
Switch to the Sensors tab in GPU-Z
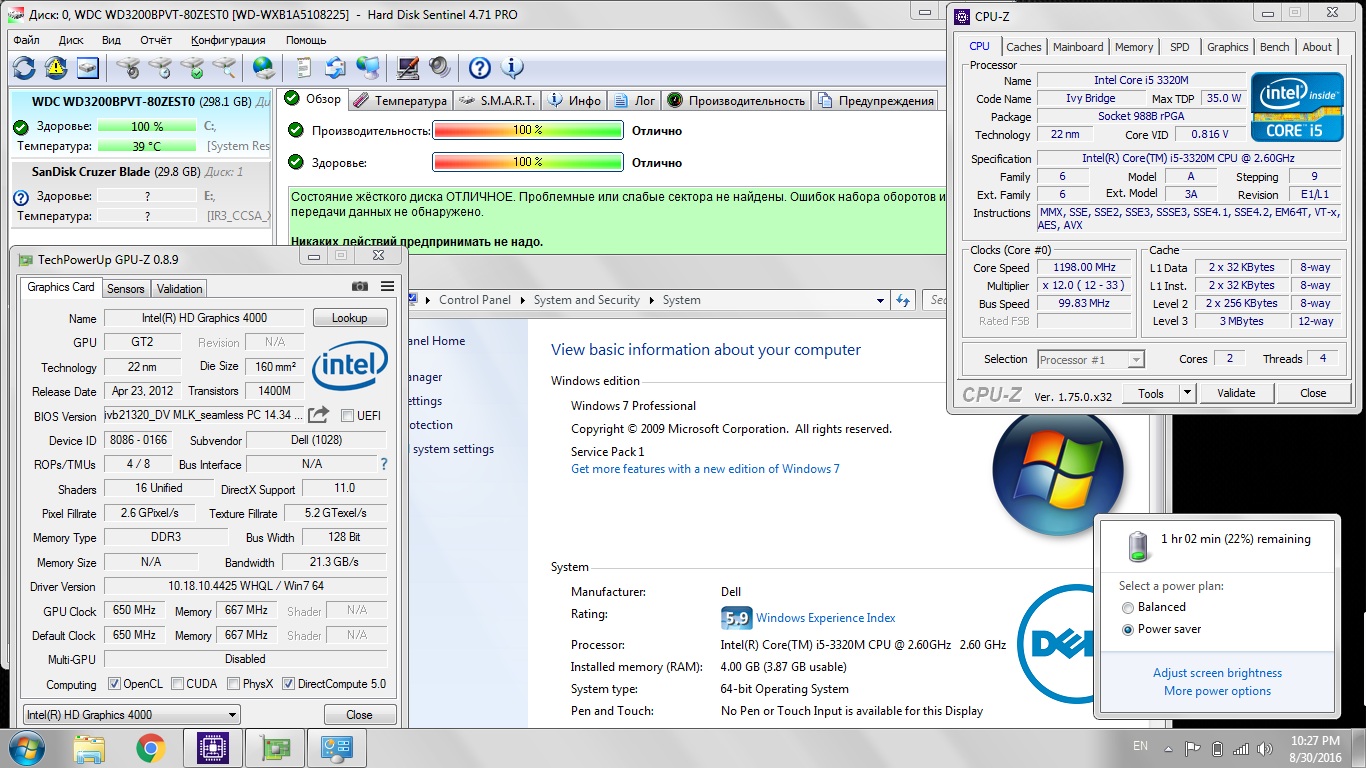click(126, 289)
